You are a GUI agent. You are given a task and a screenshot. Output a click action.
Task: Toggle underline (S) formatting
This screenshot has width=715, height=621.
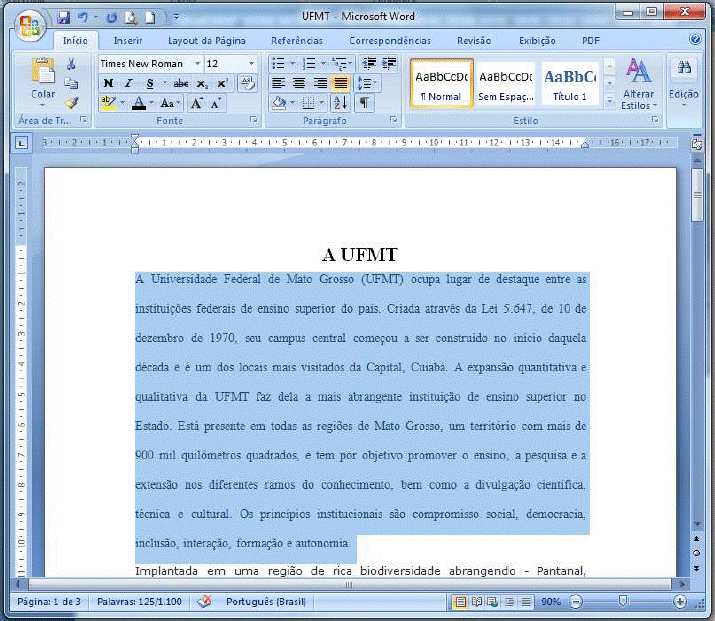(x=150, y=83)
